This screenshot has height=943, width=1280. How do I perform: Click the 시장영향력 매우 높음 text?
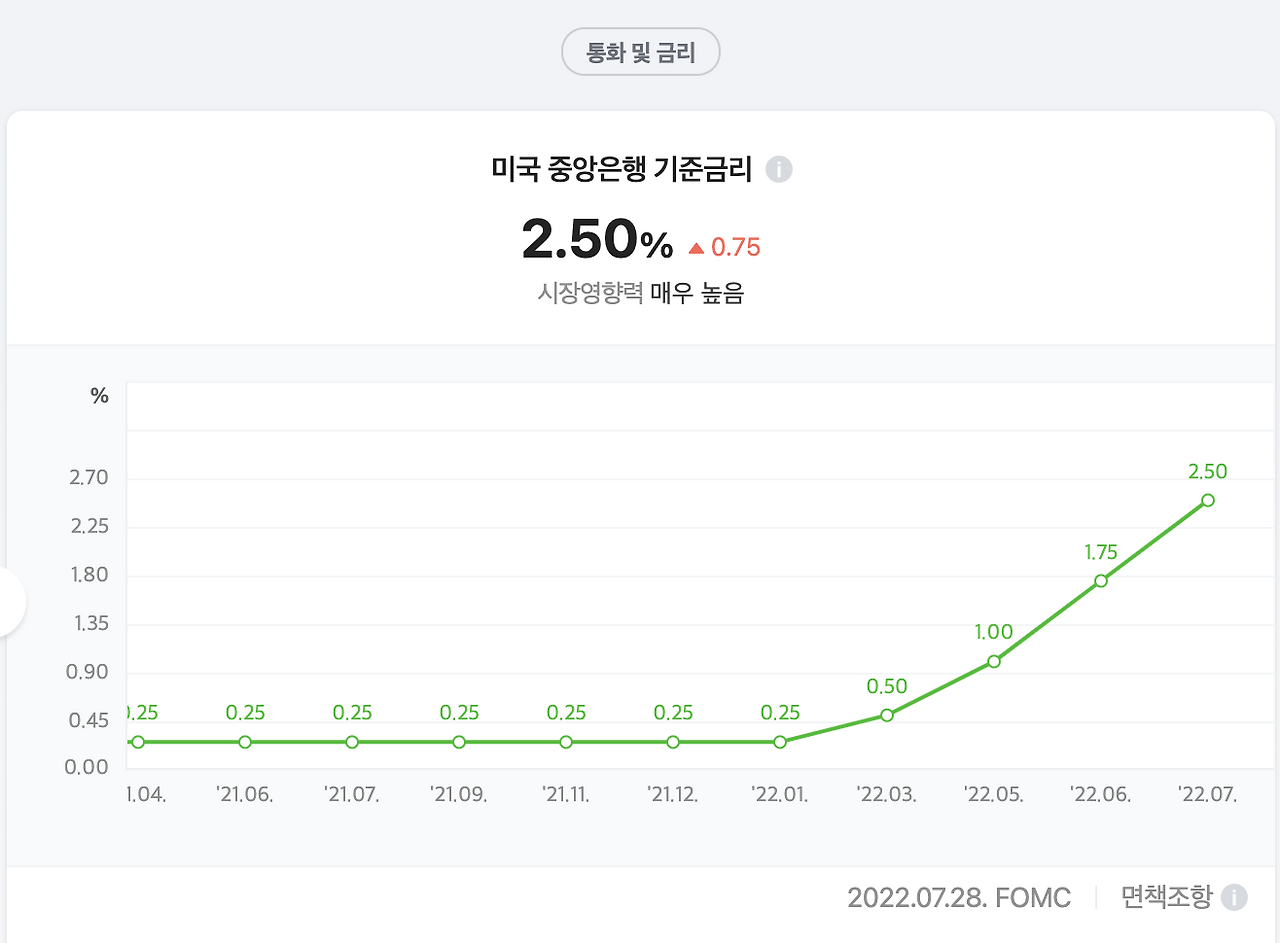(640, 294)
